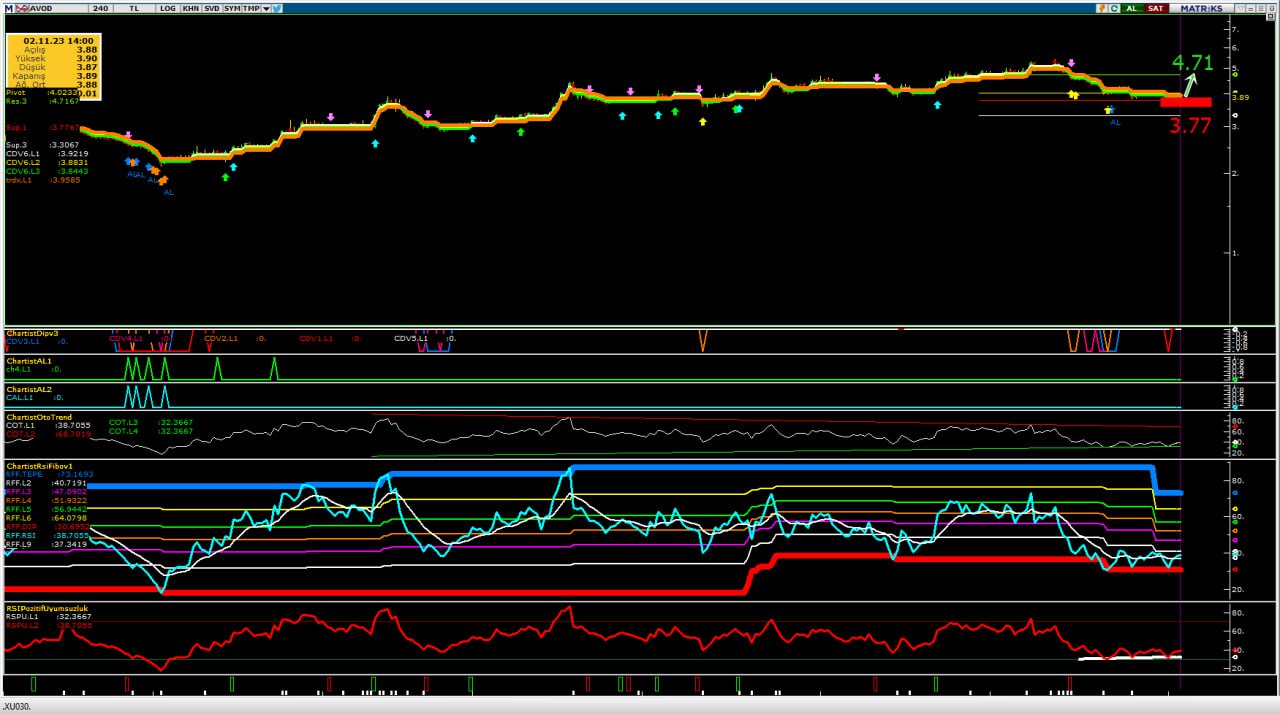The image size is (1280, 714).
Task: Toggle LOG scale mode
Action: pos(167,8)
